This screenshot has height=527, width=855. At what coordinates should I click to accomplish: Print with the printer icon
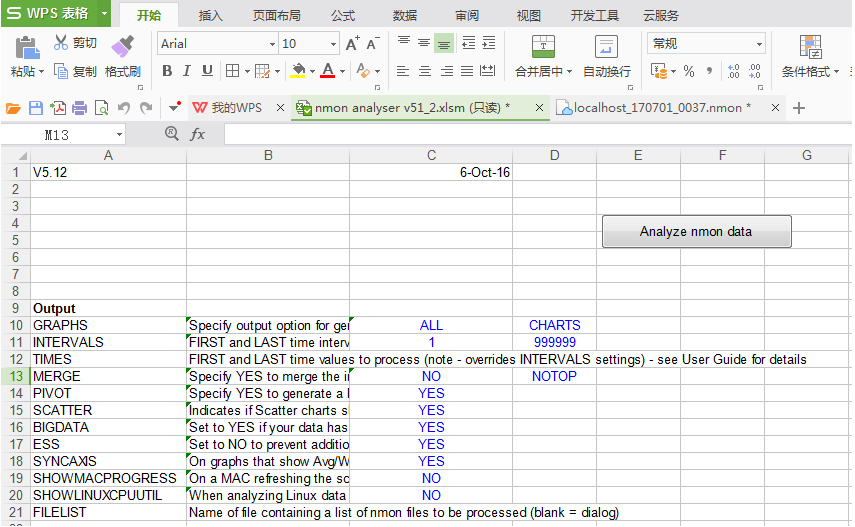point(80,108)
